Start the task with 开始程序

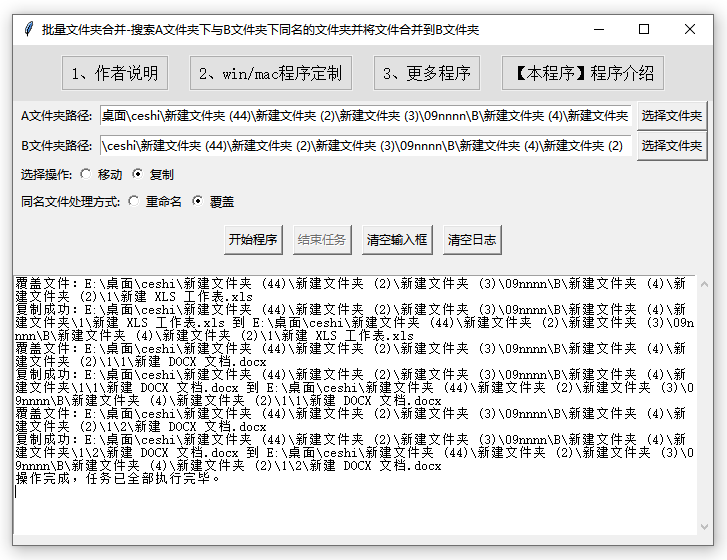point(253,240)
